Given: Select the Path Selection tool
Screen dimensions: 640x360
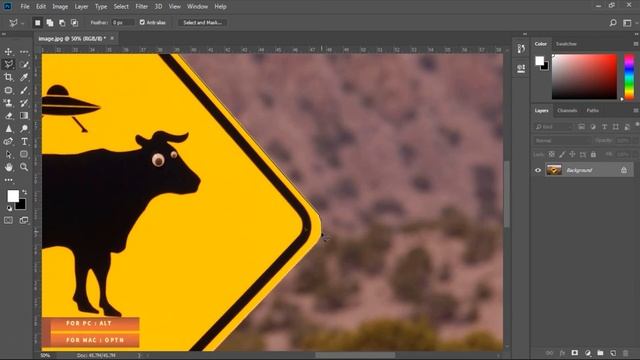Looking at the screenshot, I should tap(8, 154).
